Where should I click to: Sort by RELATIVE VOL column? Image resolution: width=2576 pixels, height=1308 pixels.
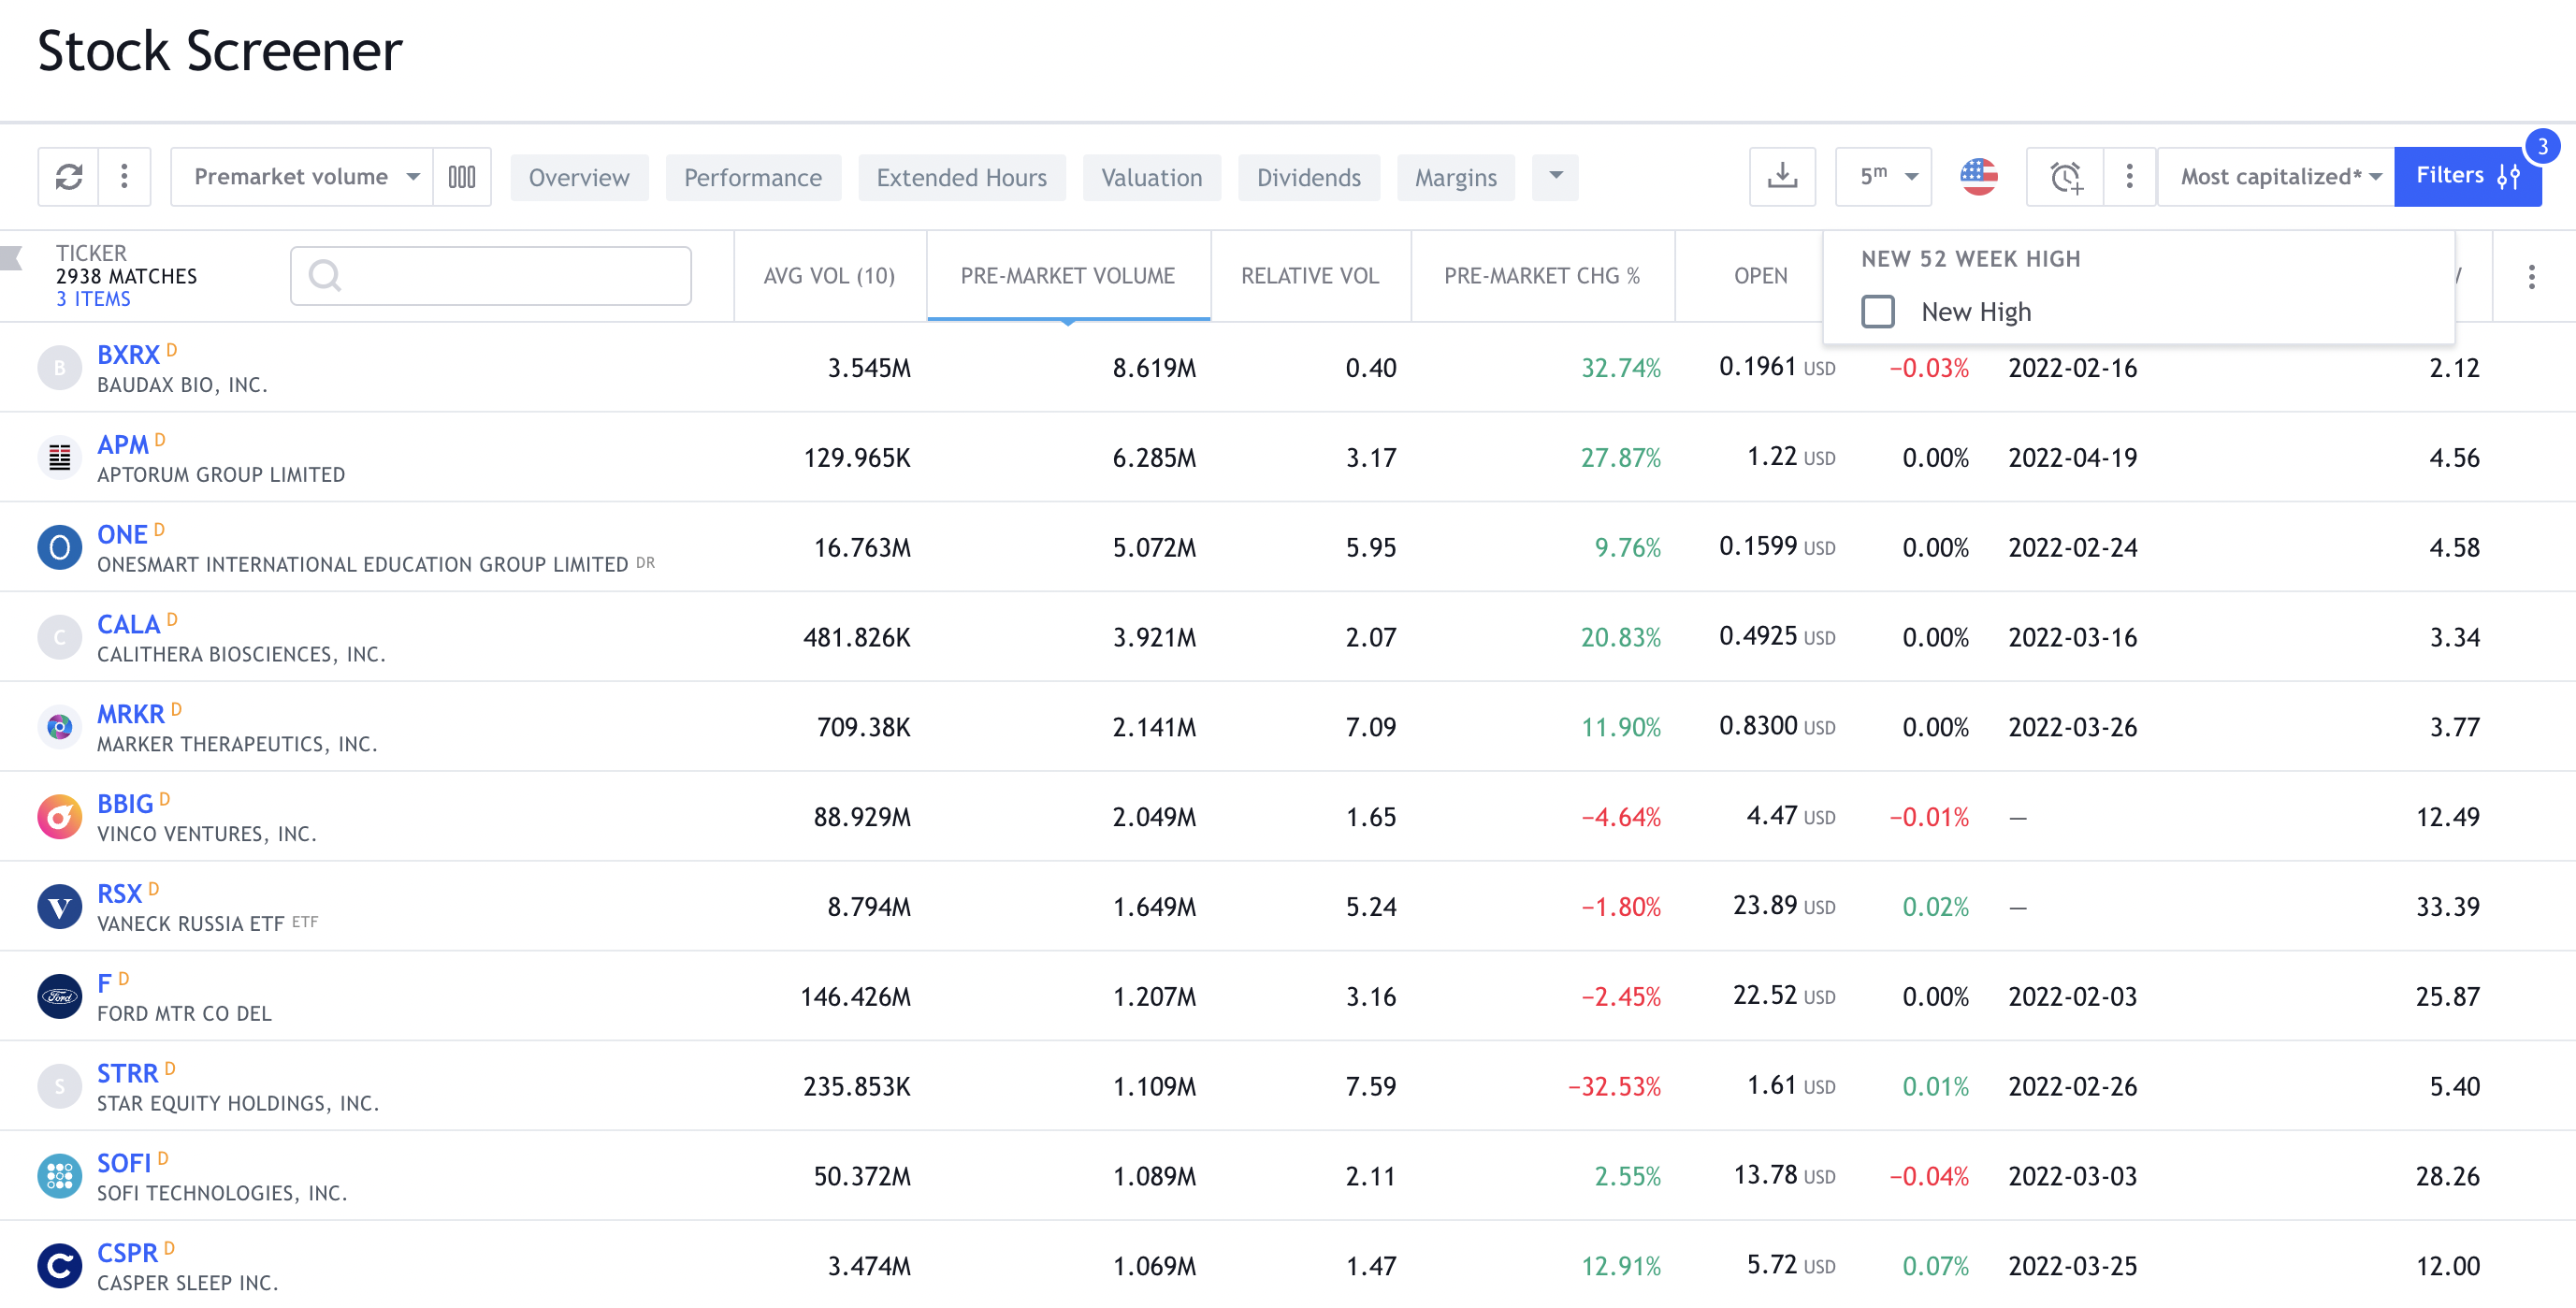click(x=1310, y=276)
